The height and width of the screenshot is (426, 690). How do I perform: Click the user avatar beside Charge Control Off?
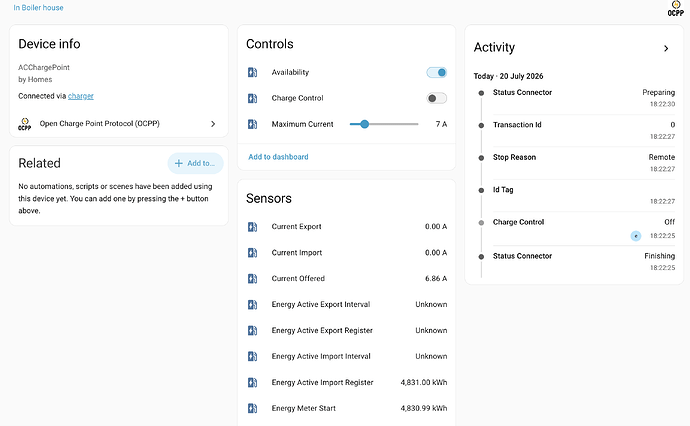635,236
